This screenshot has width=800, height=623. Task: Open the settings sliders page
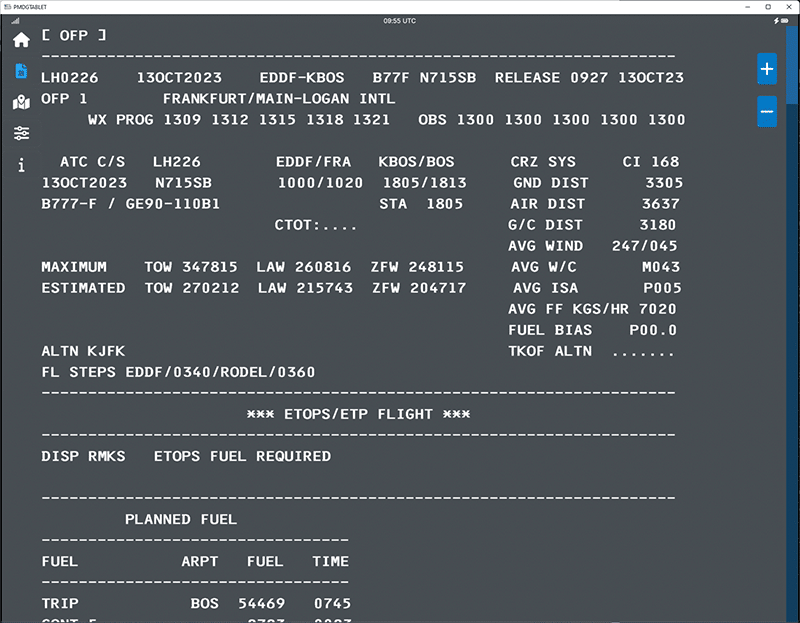[x=21, y=134]
